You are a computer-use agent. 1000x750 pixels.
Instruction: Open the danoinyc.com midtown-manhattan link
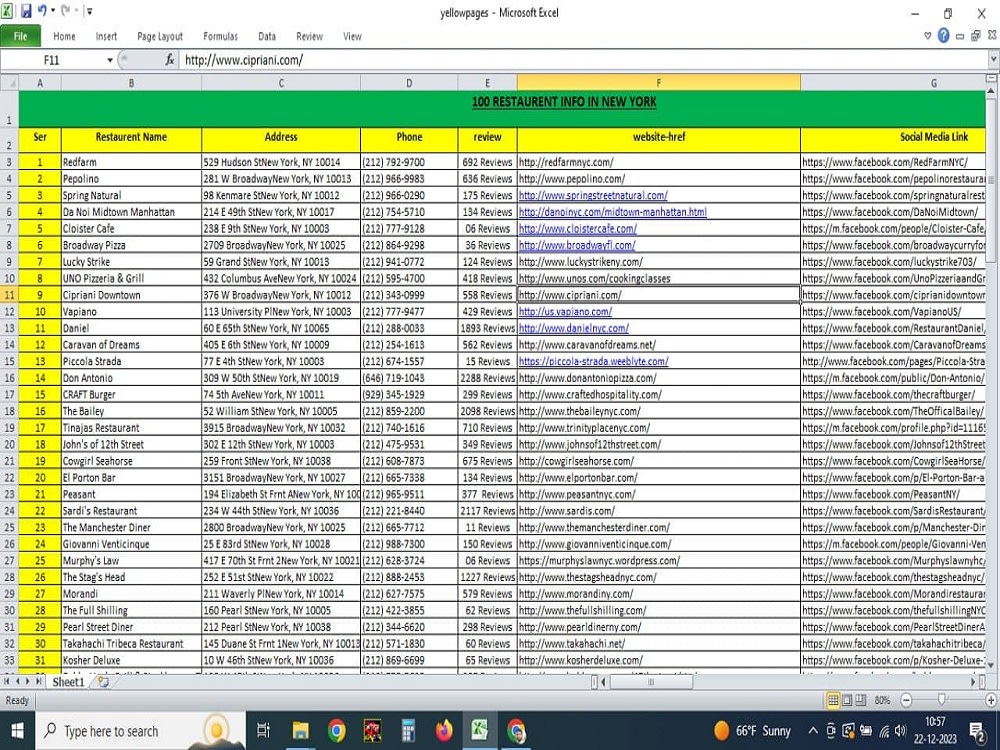click(x=612, y=212)
